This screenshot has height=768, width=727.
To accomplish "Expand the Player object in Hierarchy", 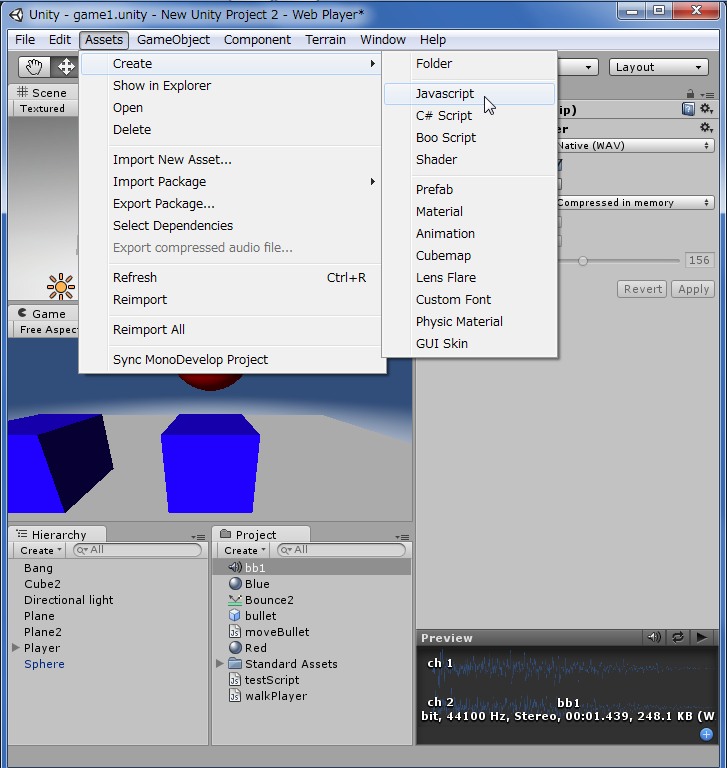I will (16, 648).
